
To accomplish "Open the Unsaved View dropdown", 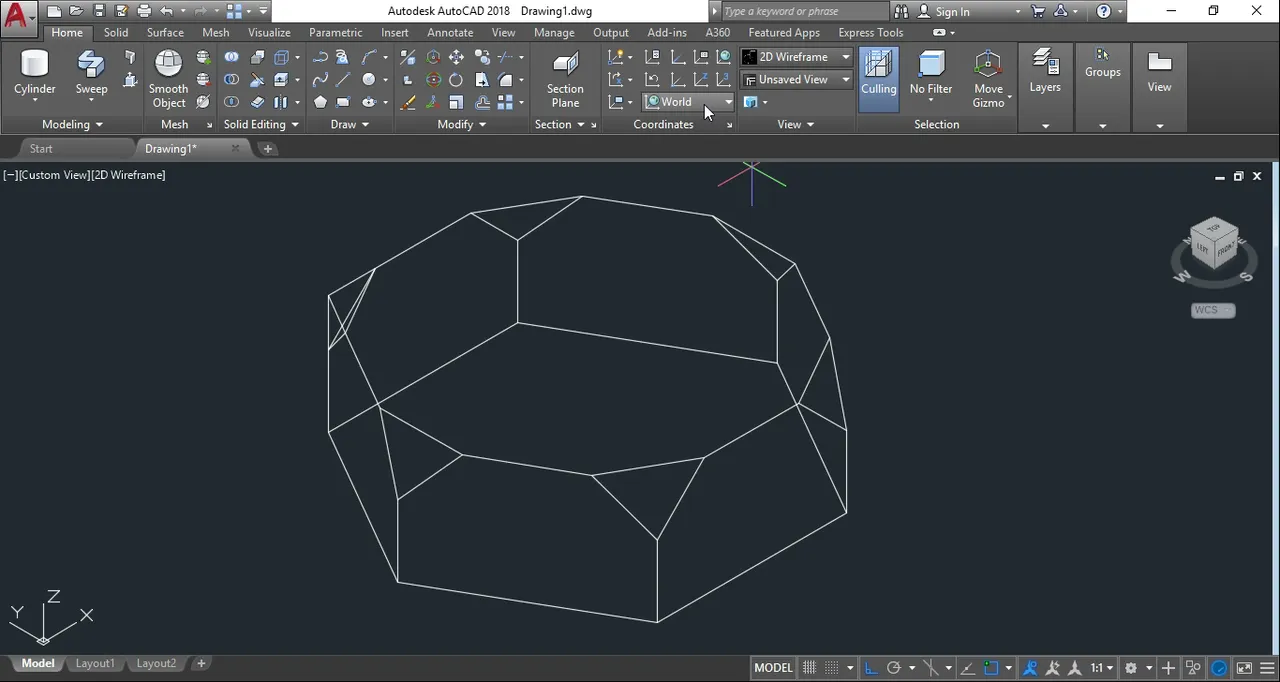I will 796,79.
